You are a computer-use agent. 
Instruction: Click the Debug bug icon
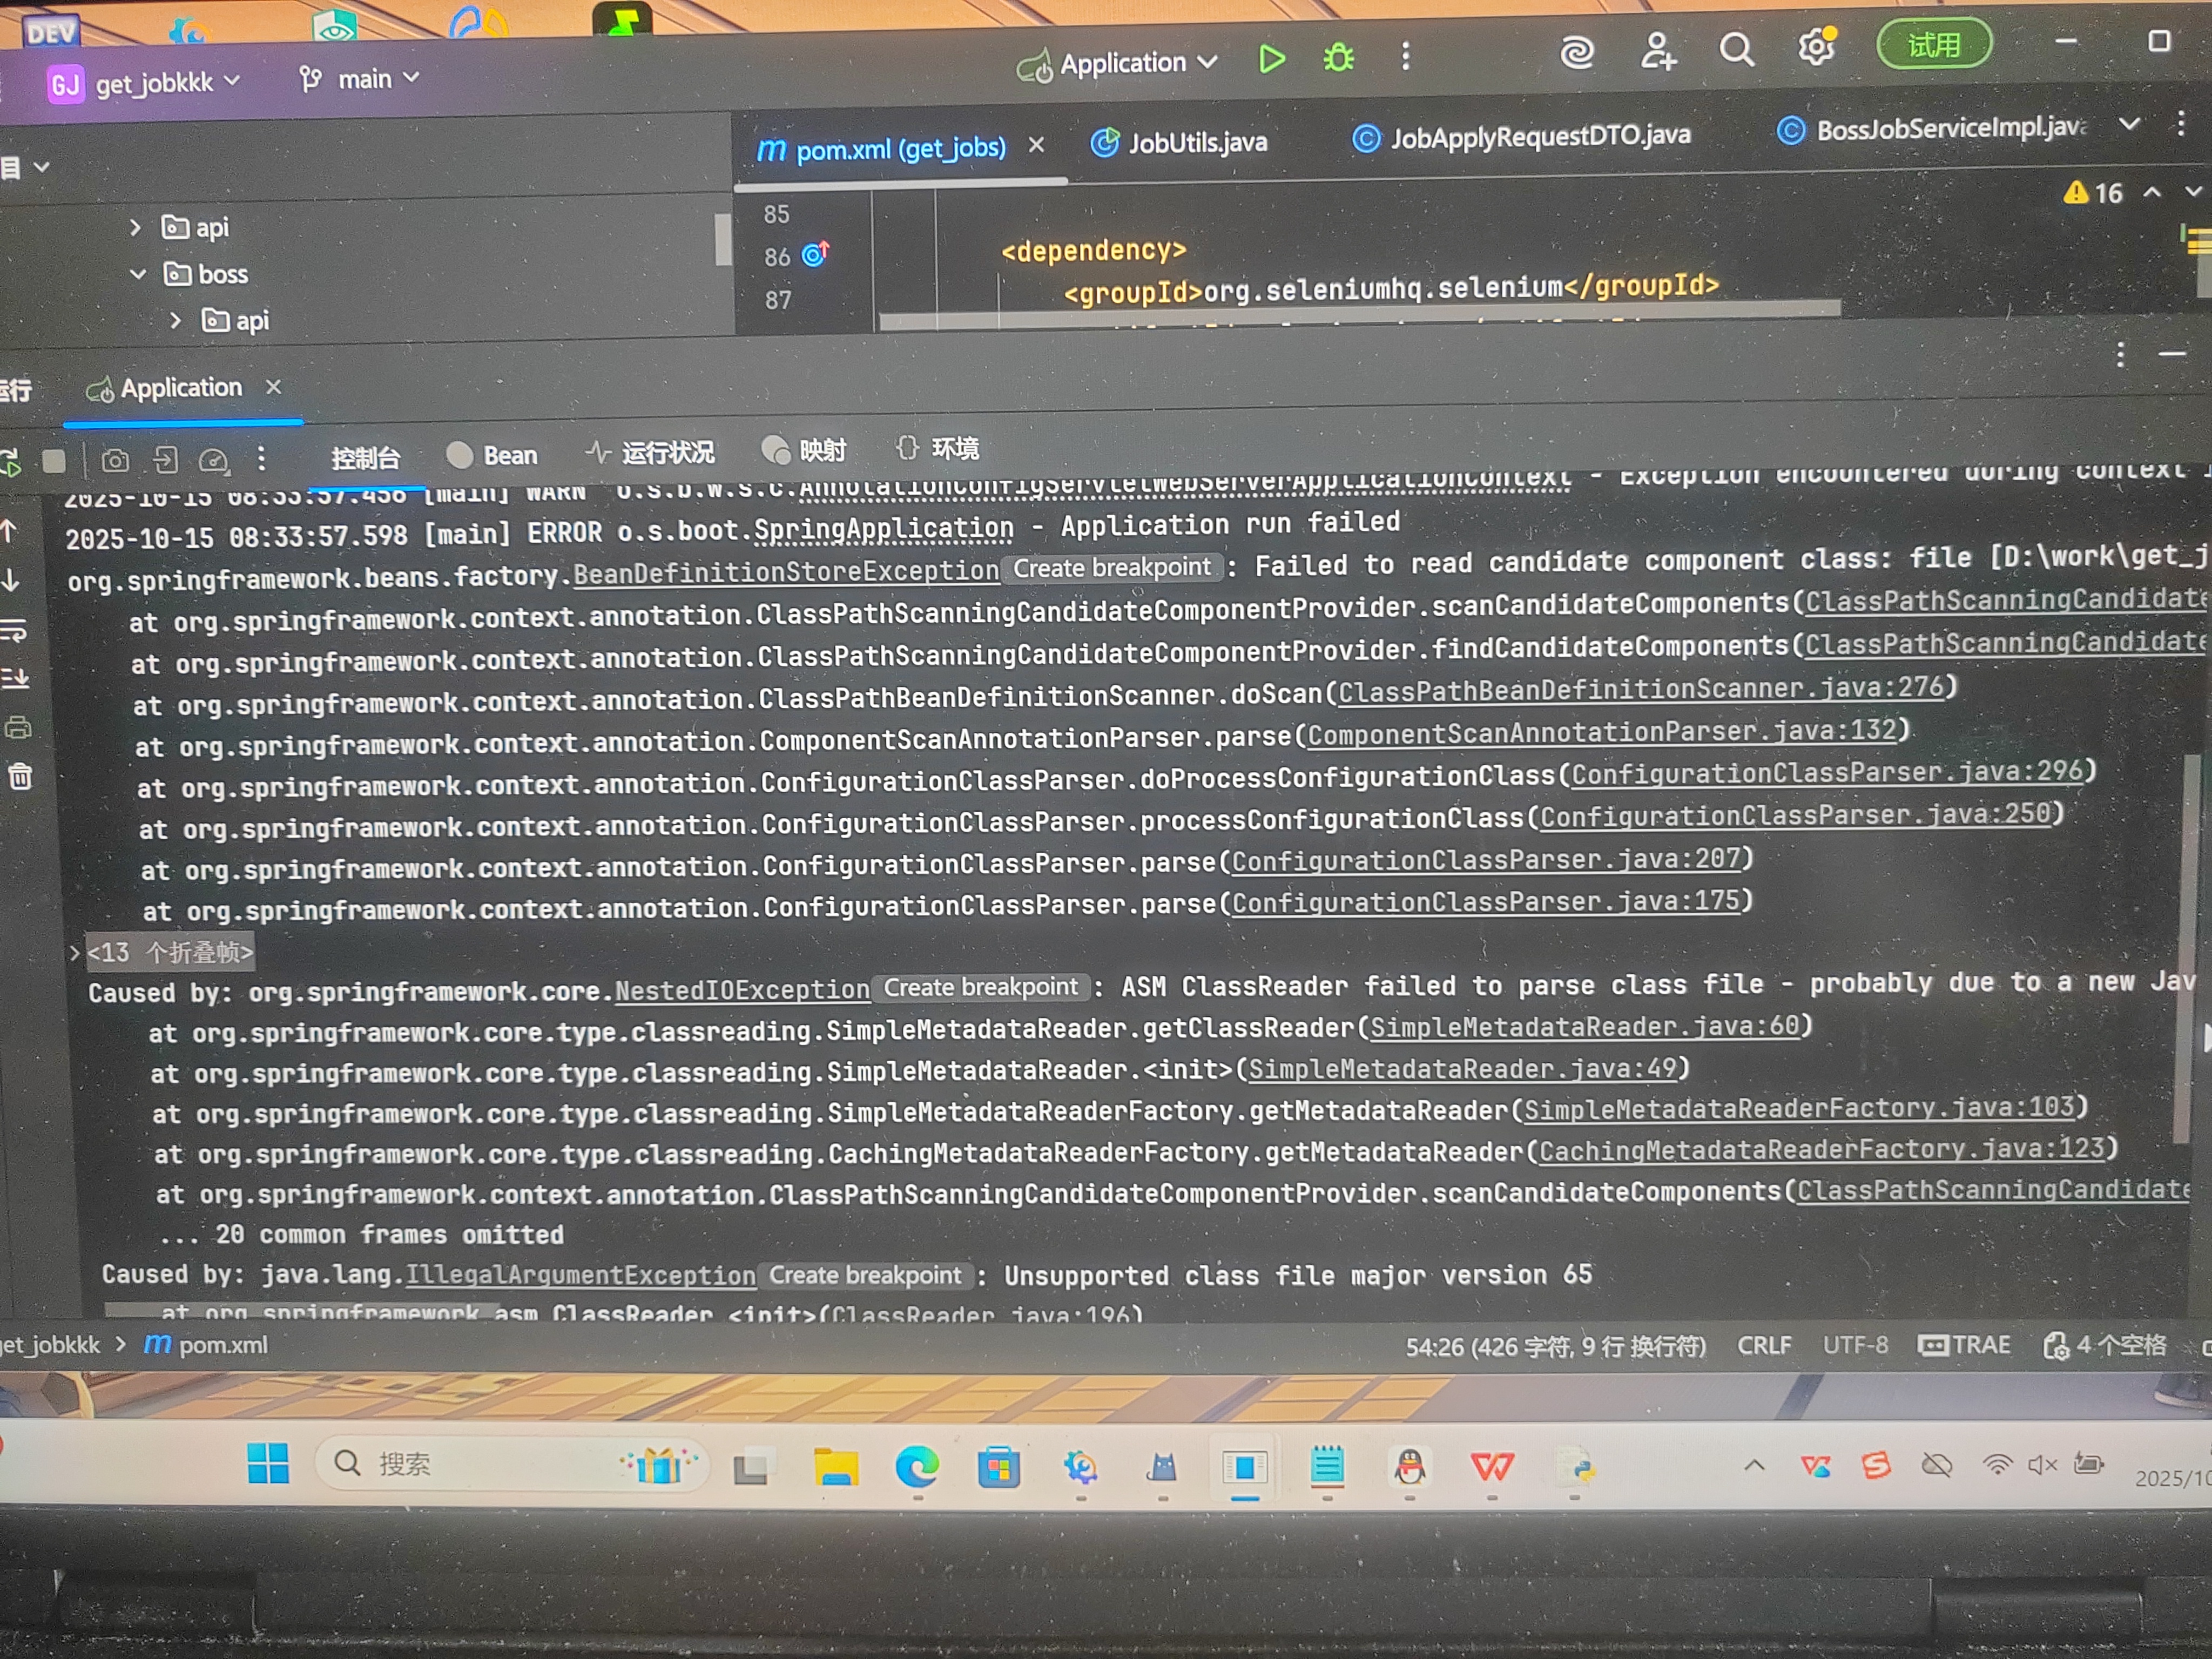pos(1338,58)
